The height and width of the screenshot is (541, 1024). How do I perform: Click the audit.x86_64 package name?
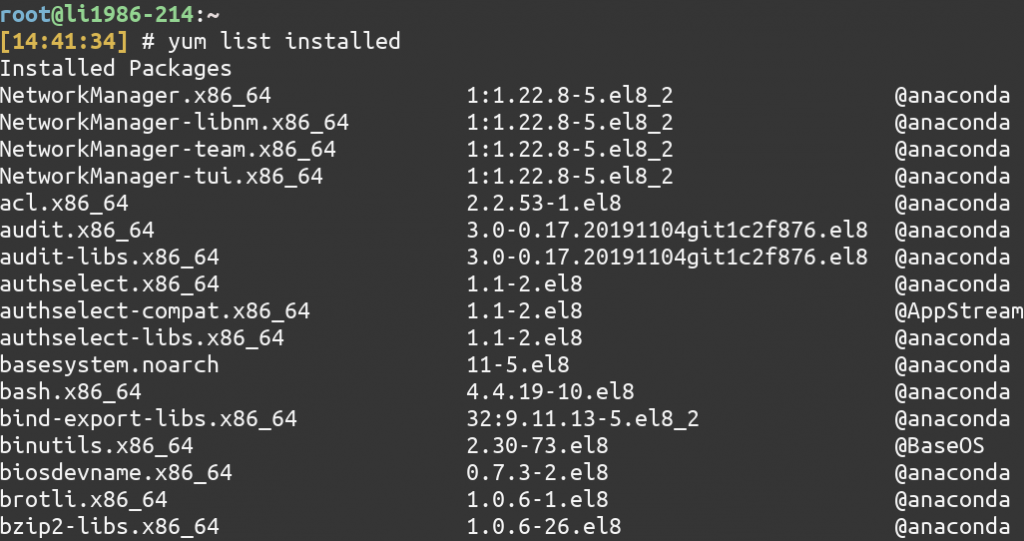pos(77,230)
